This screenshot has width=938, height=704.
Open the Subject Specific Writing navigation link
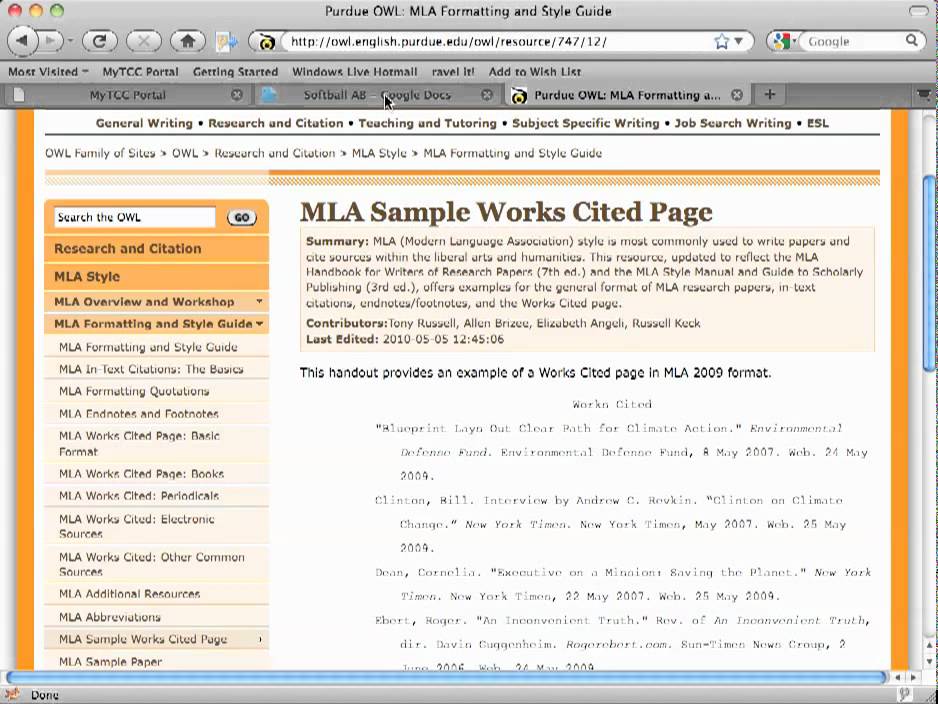coord(586,123)
